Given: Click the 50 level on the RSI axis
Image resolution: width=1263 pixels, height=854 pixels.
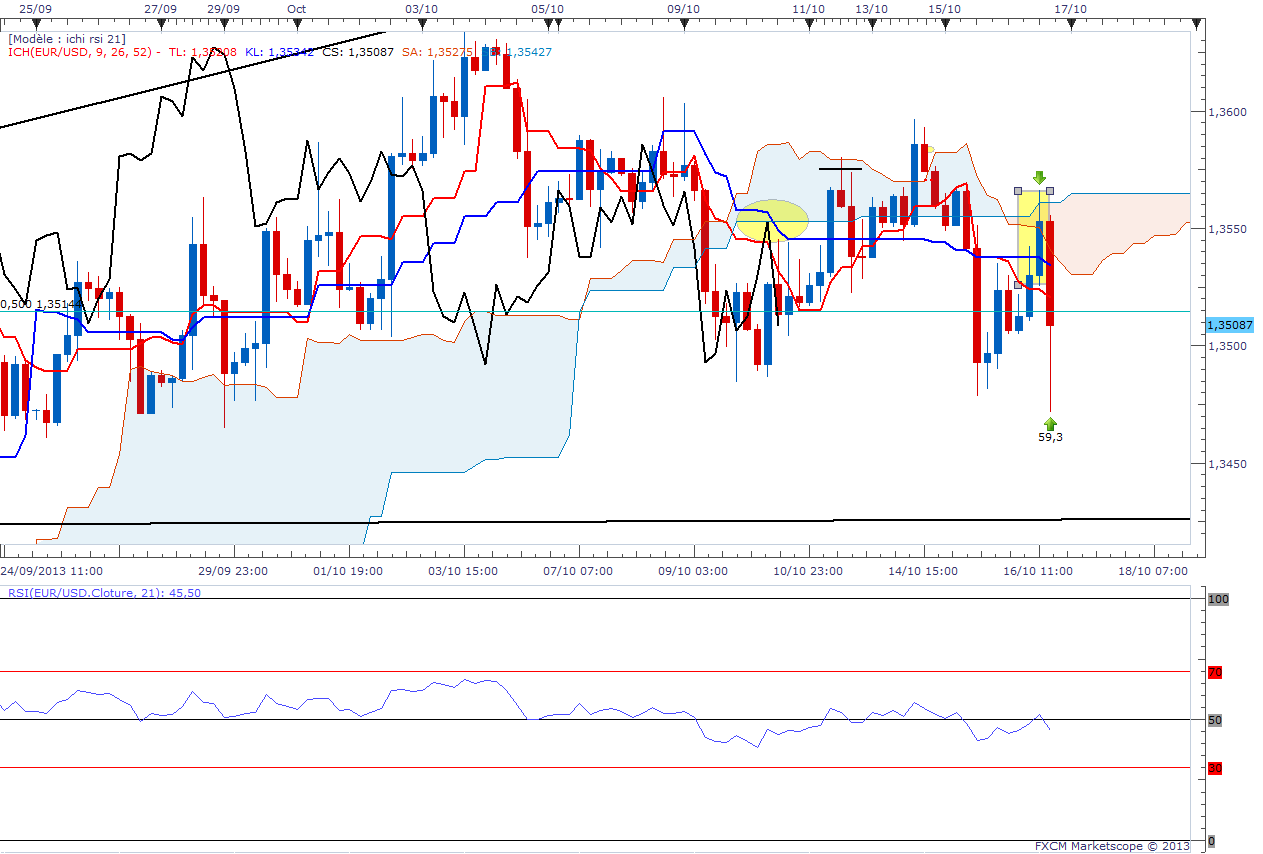Looking at the screenshot, I should [x=1215, y=720].
